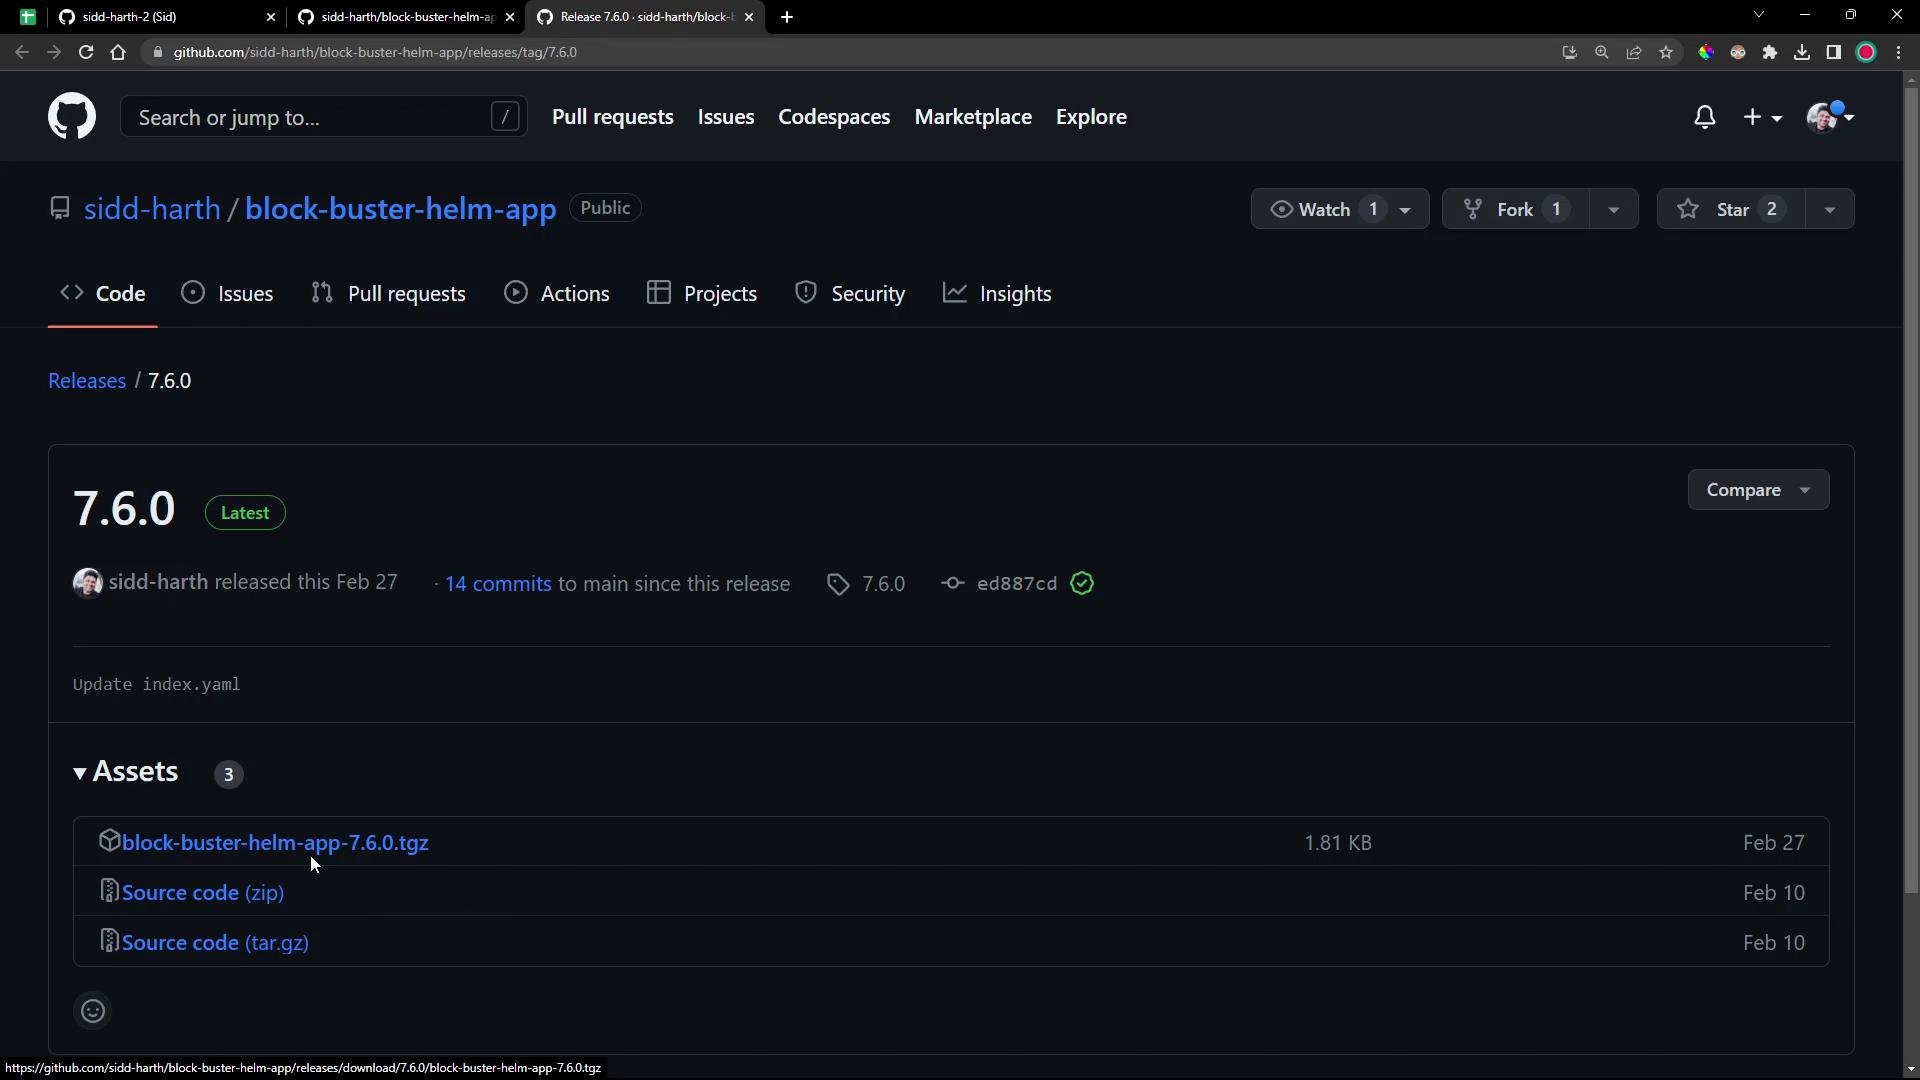Open the browser downloads icon
Viewport: 1920px width, 1080px height.
[x=1802, y=52]
